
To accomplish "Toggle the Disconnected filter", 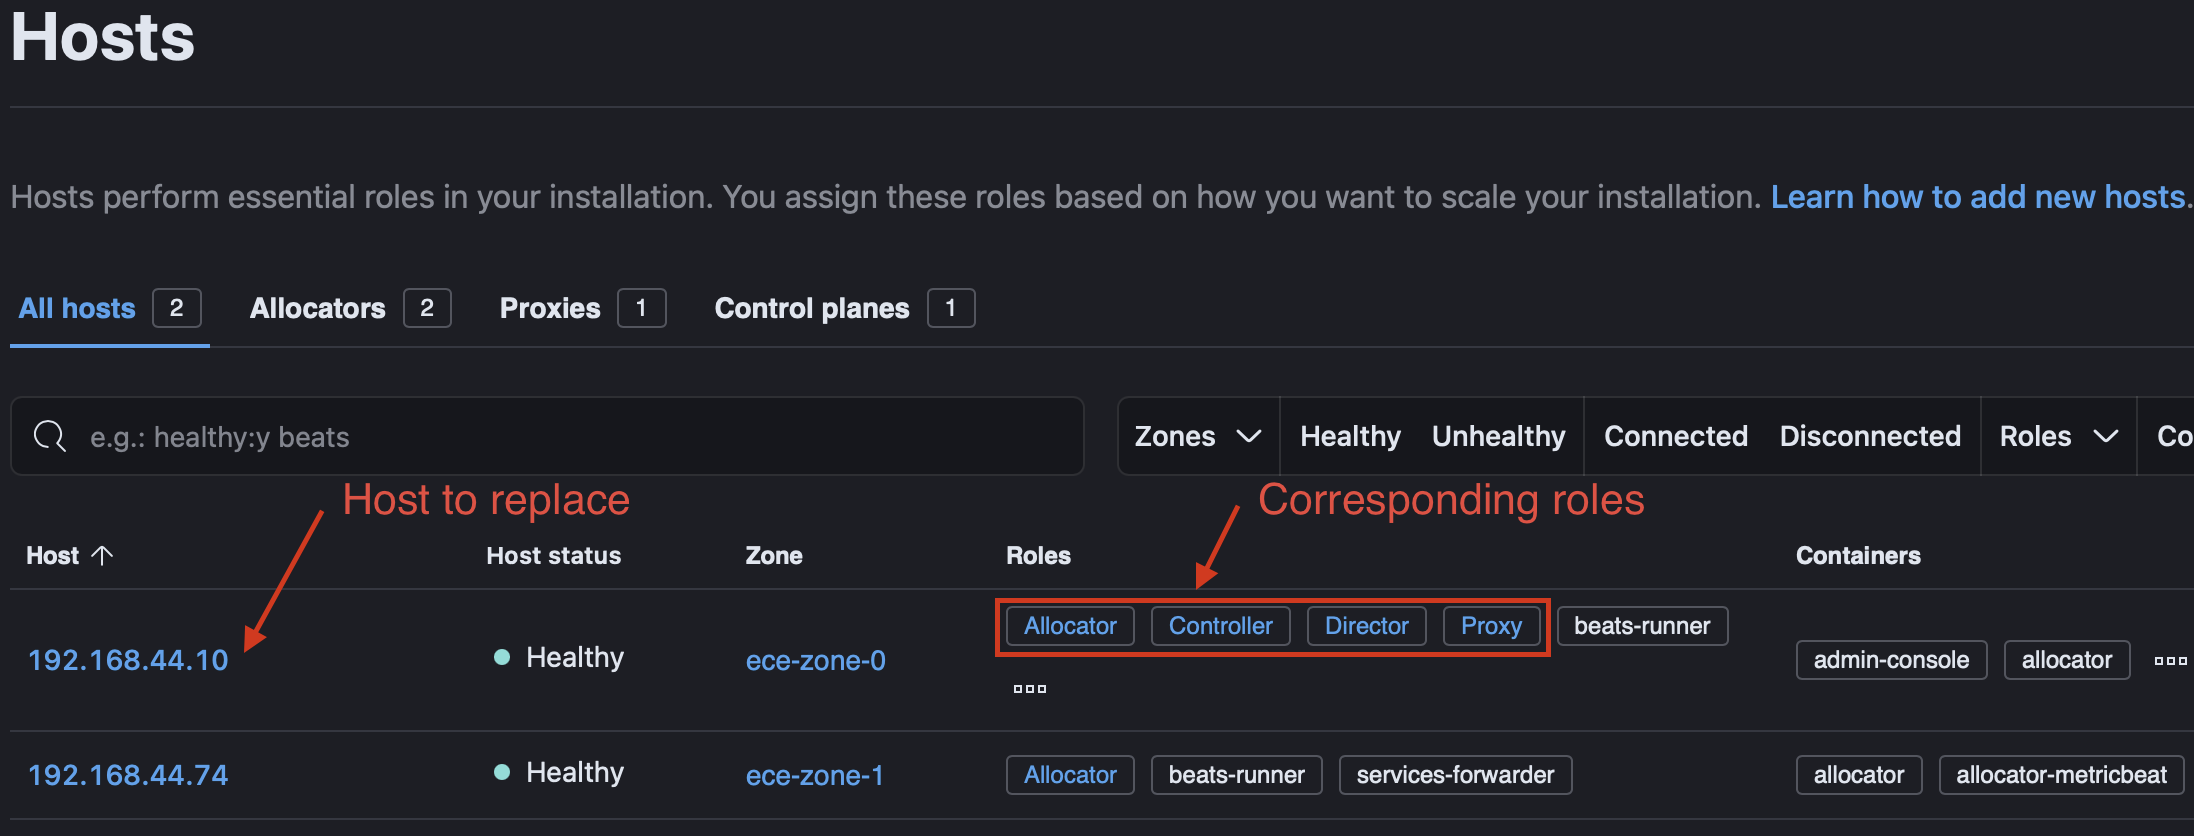I will (1870, 436).
